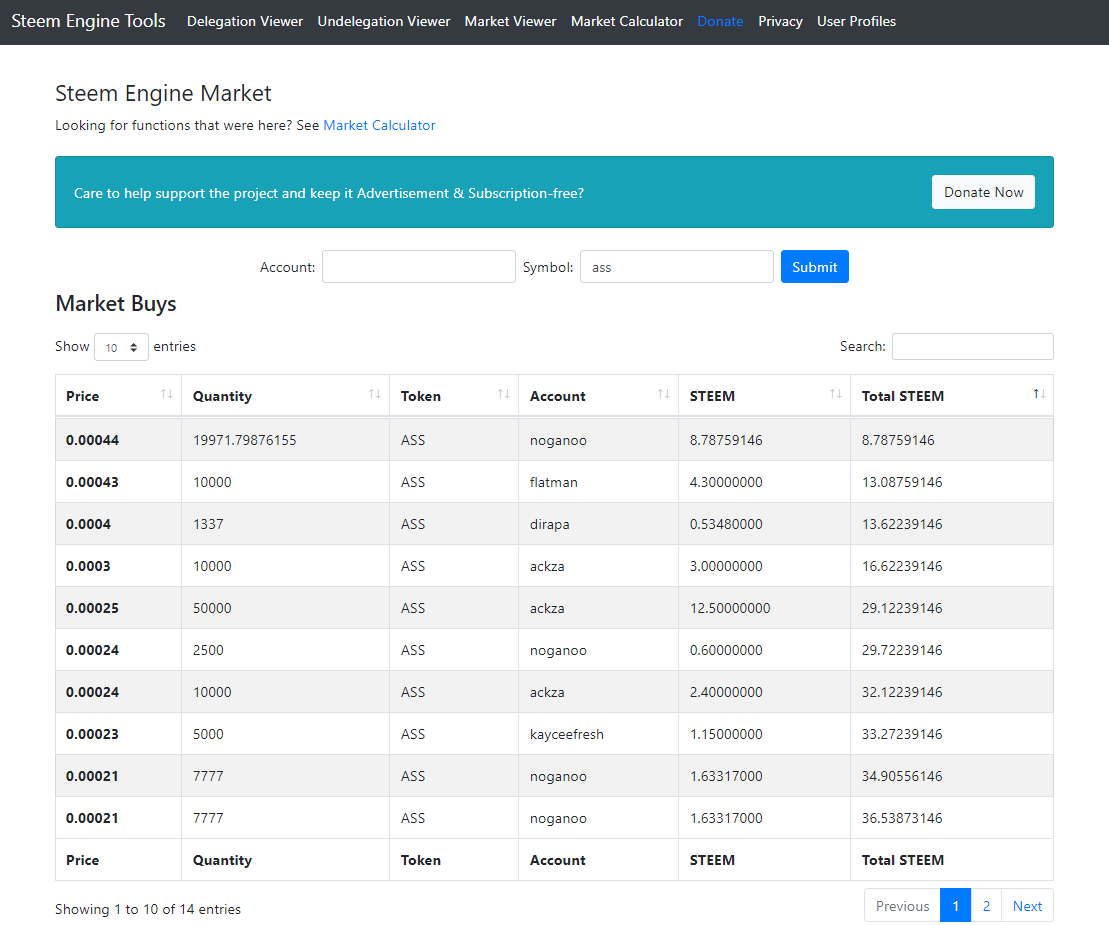1109x925 pixels.
Task: Sort by Total STEEM column icon
Action: click(1039, 394)
